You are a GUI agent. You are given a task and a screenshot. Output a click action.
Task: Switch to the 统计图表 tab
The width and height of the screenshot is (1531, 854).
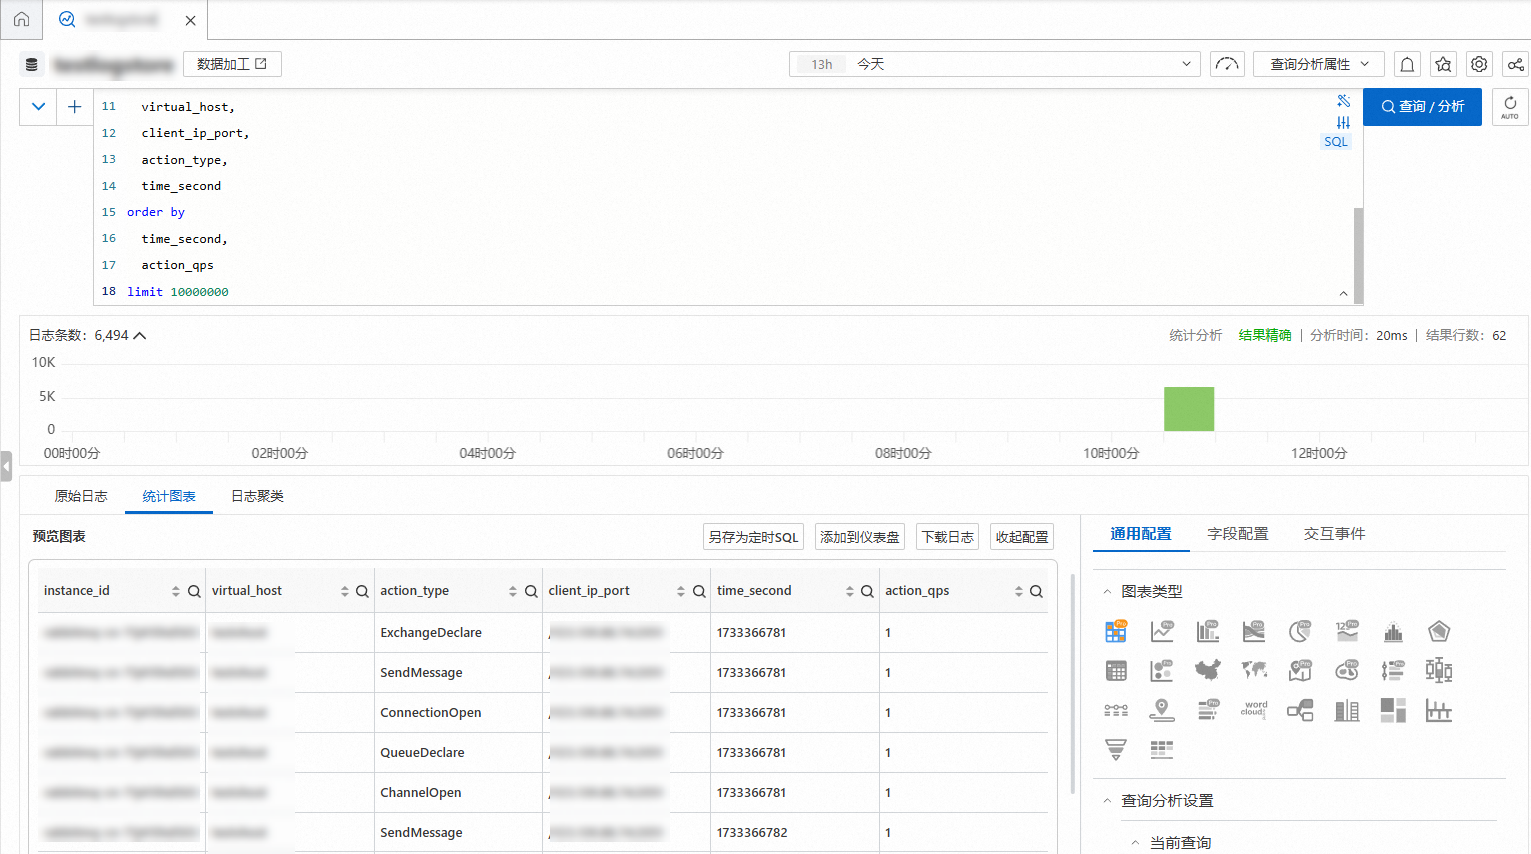169,496
